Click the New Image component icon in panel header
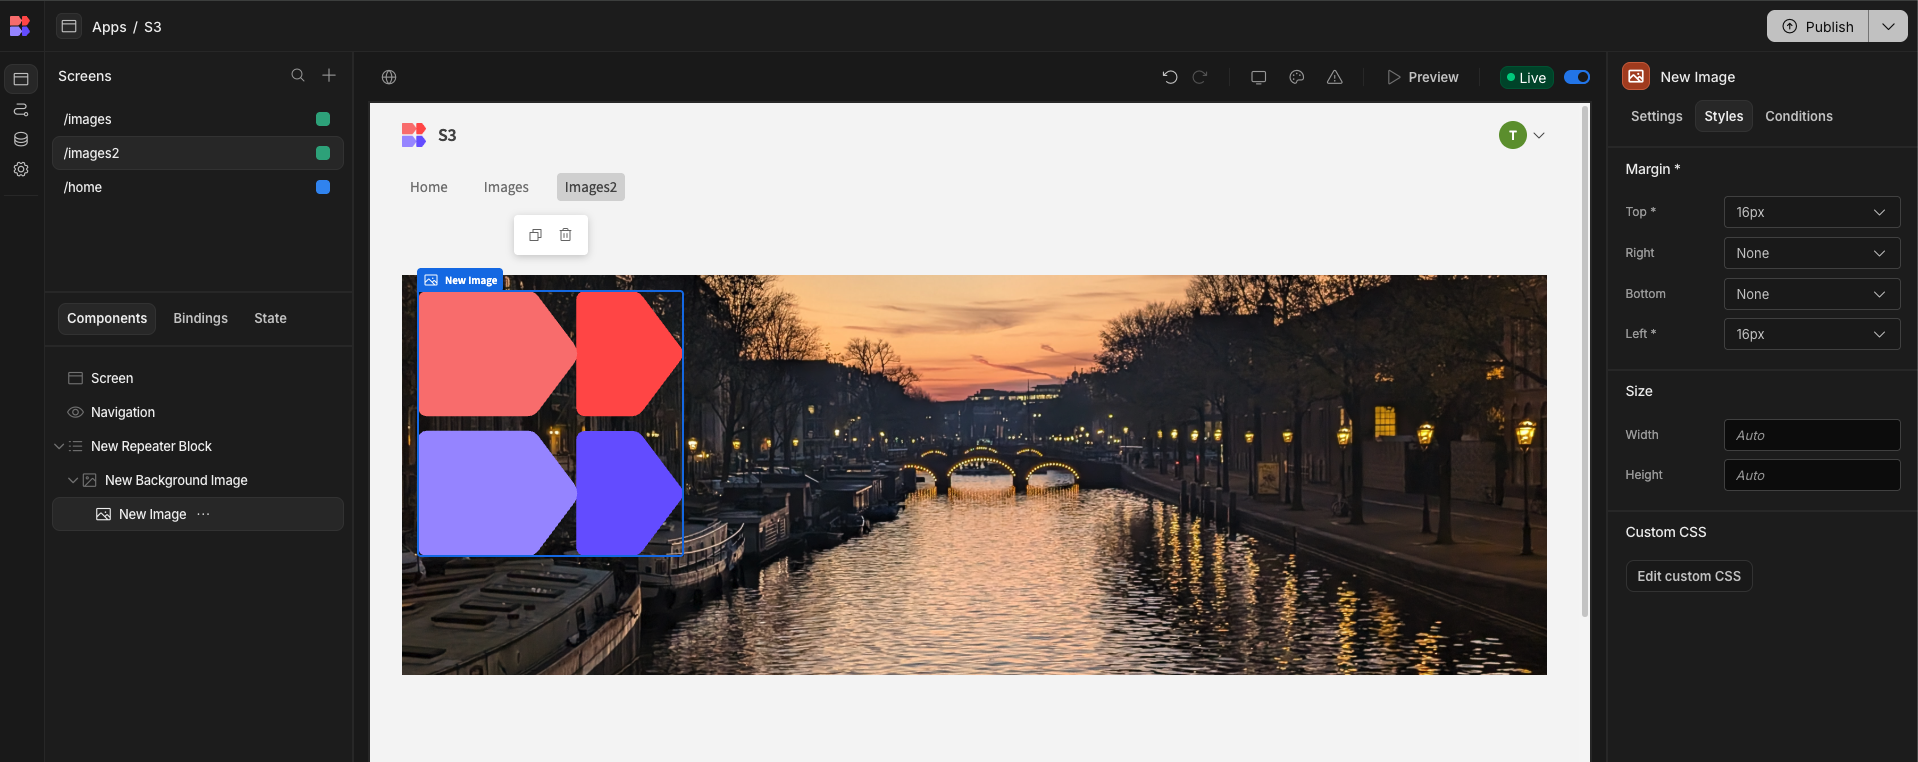This screenshot has width=1918, height=762. [1636, 76]
